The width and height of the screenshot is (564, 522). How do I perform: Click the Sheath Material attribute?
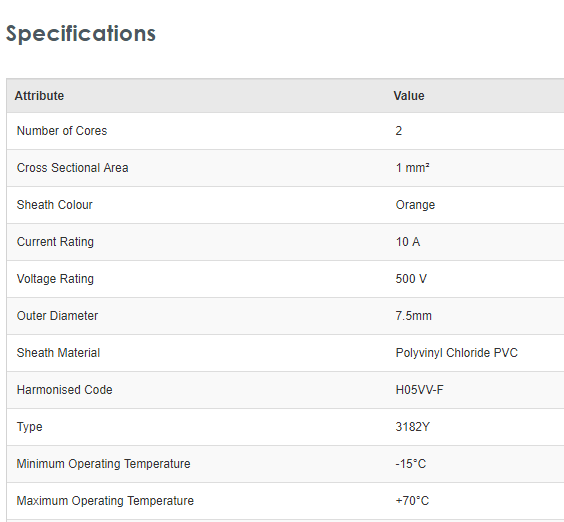pyautogui.click(x=58, y=353)
